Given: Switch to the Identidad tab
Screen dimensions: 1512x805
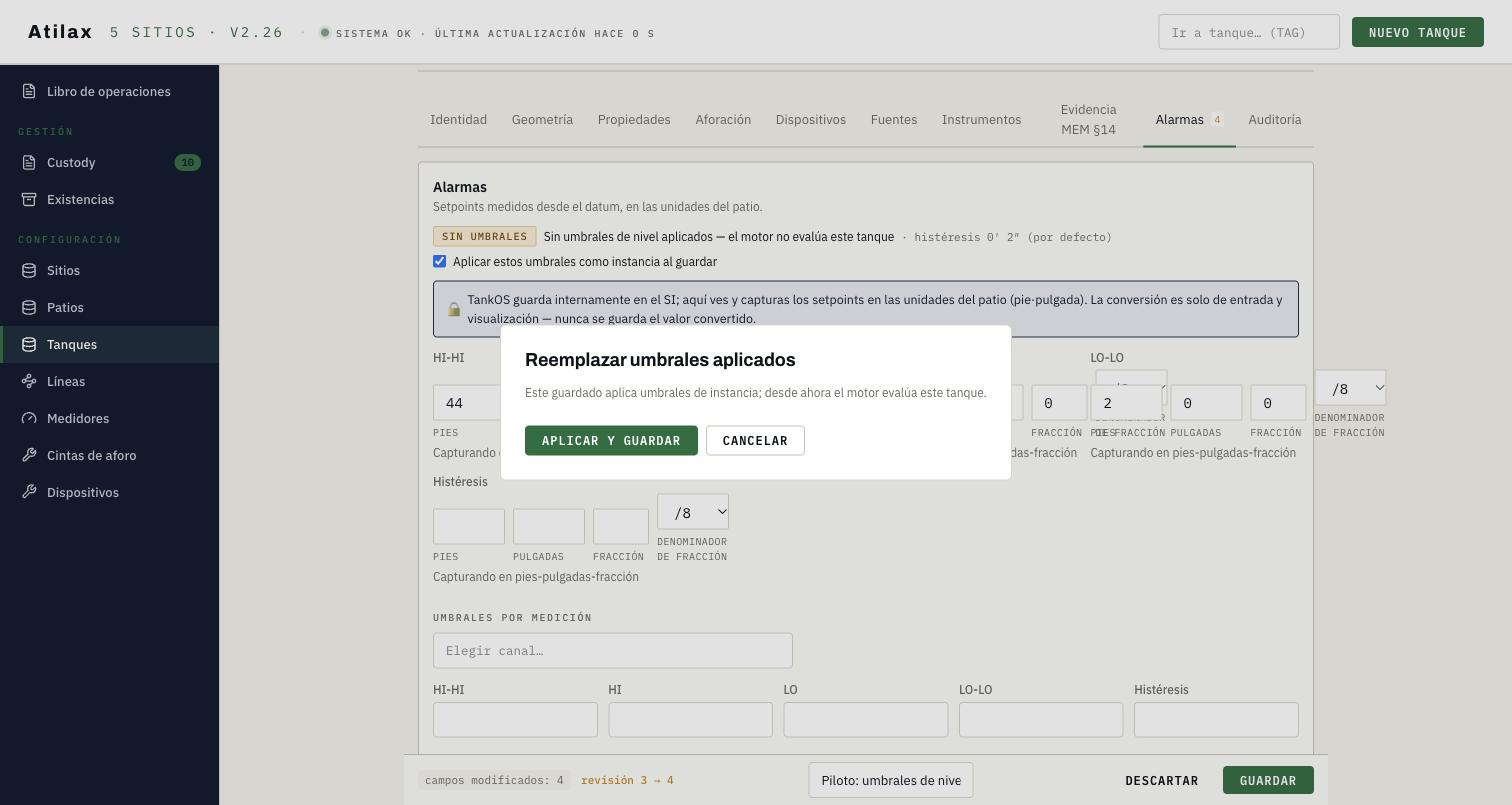Looking at the screenshot, I should tap(458, 119).
